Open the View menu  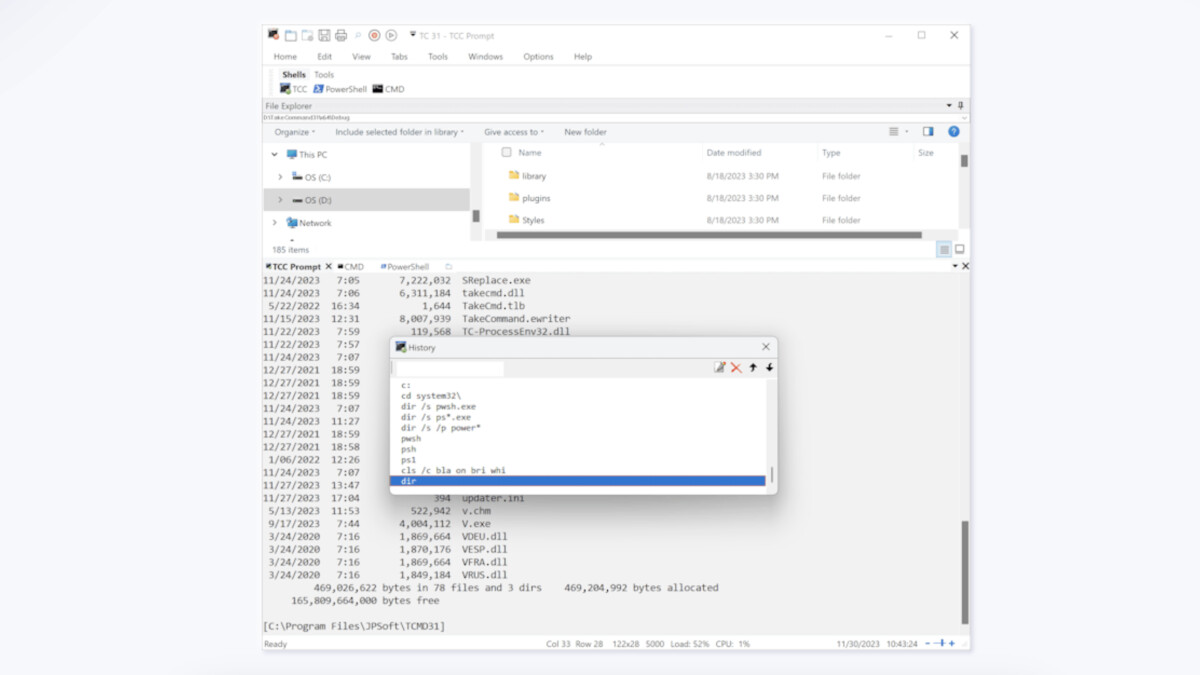click(361, 57)
